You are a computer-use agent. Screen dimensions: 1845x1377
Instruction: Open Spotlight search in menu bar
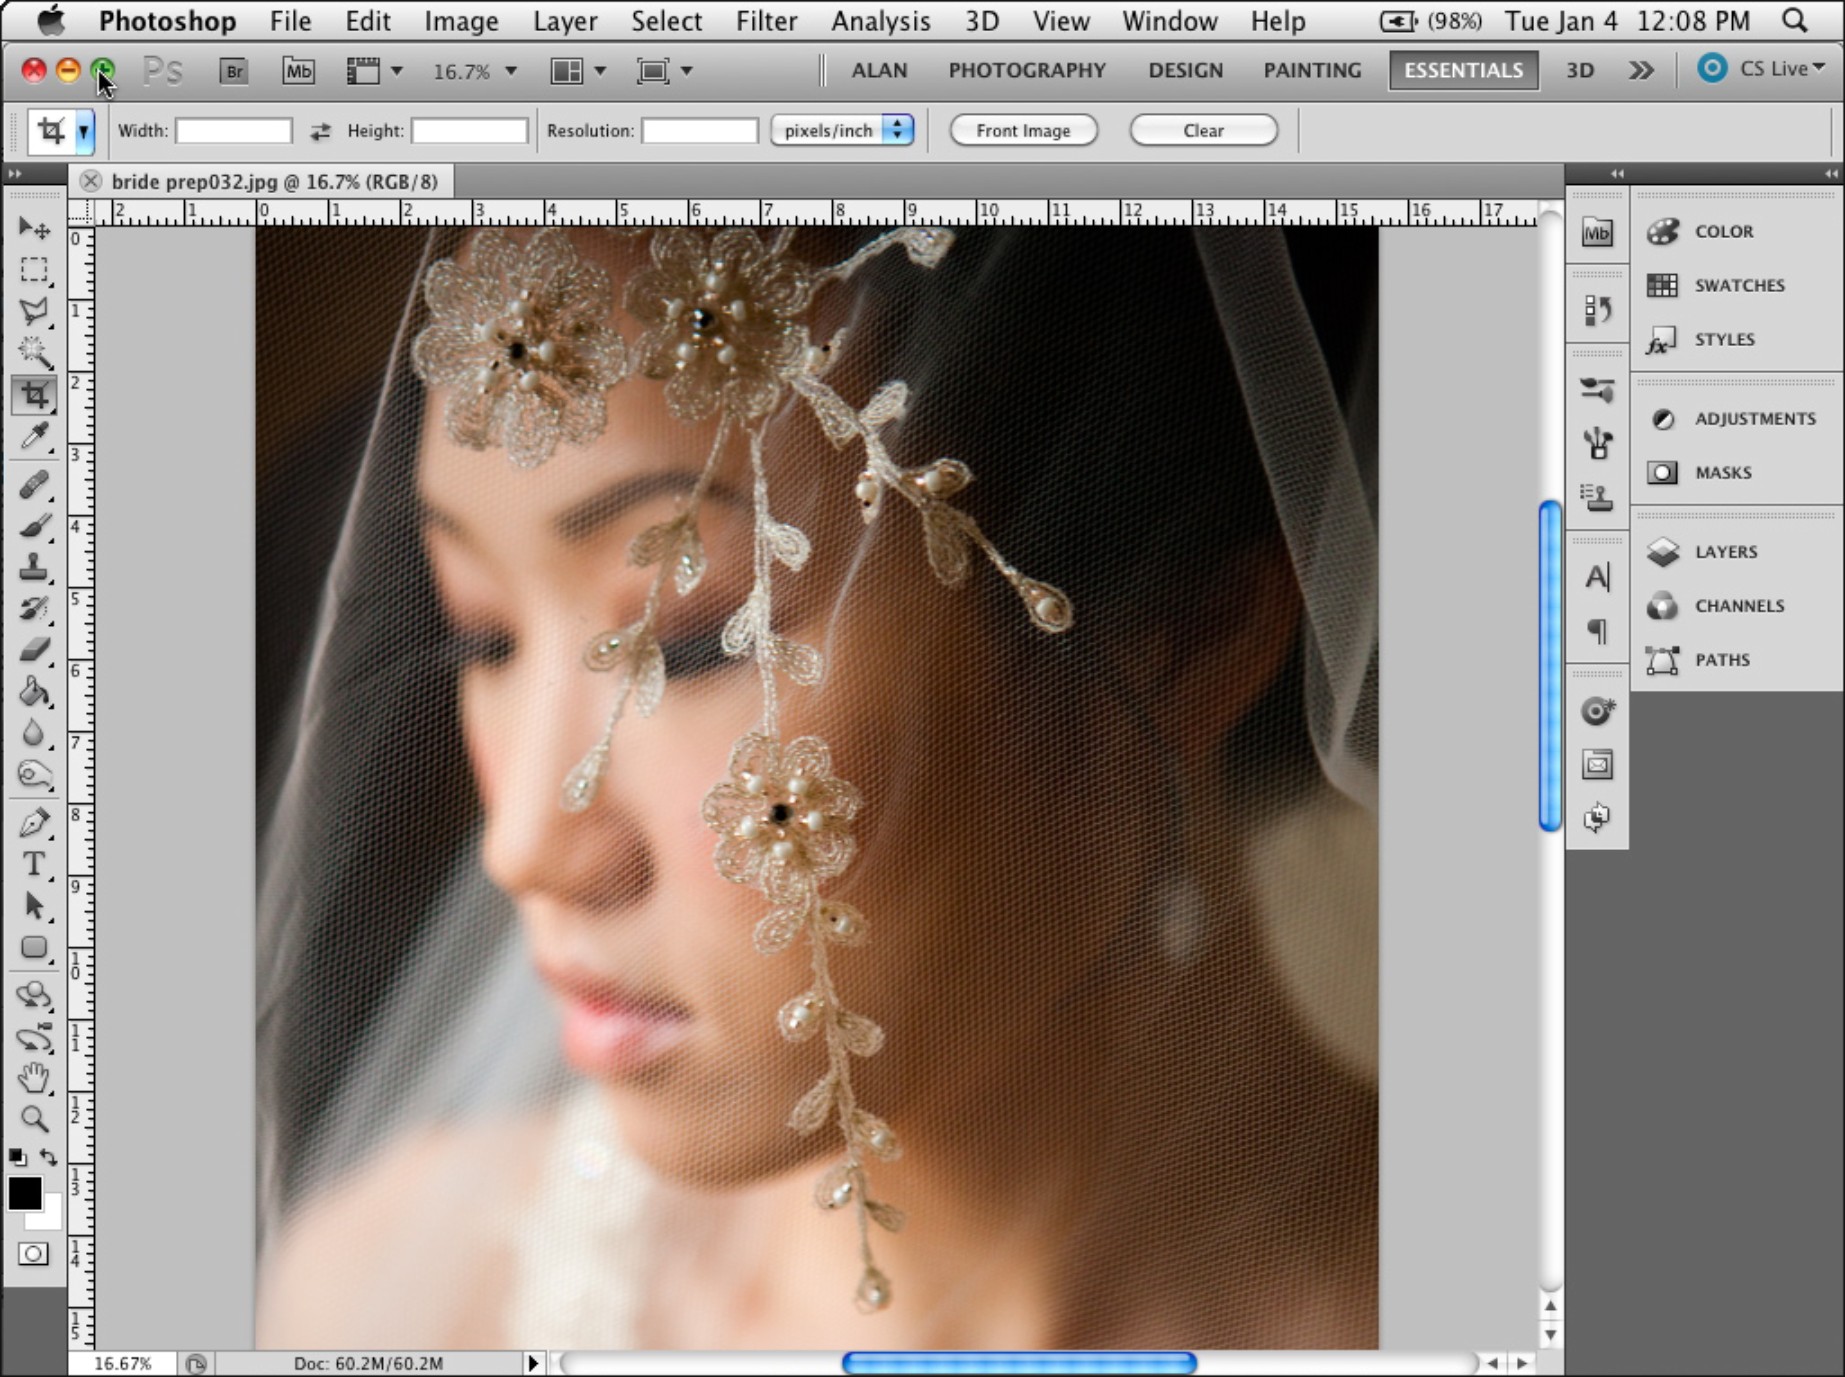[1795, 20]
